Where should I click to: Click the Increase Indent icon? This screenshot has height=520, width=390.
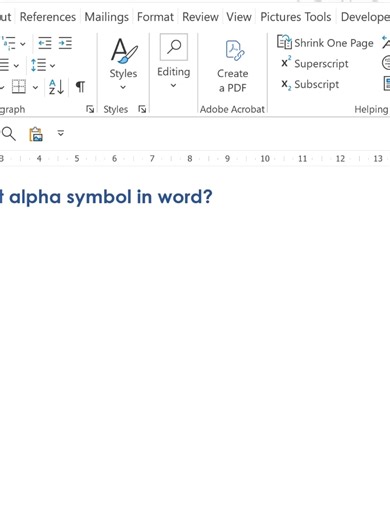click(x=65, y=43)
